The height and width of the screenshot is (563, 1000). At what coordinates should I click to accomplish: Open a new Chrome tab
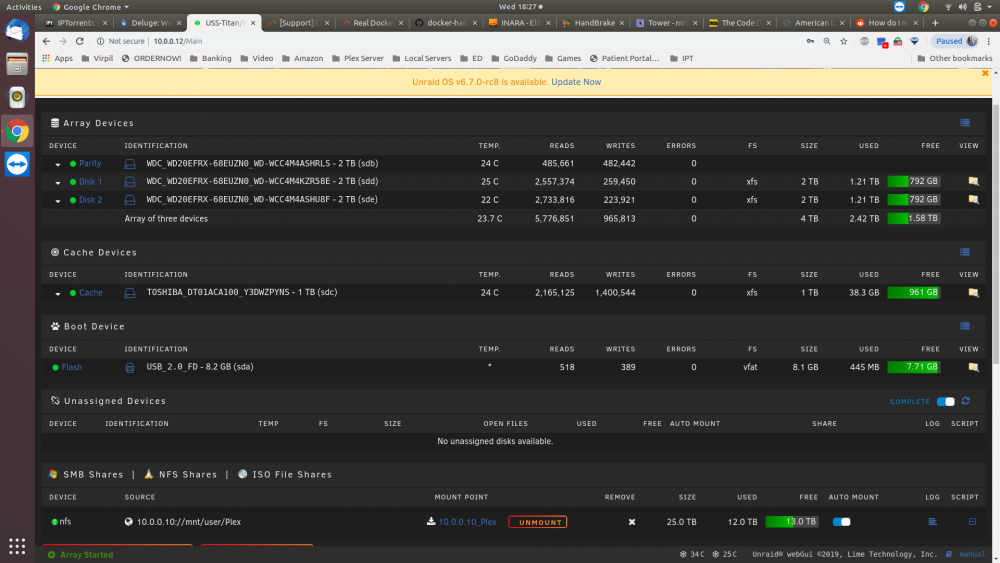click(935, 23)
